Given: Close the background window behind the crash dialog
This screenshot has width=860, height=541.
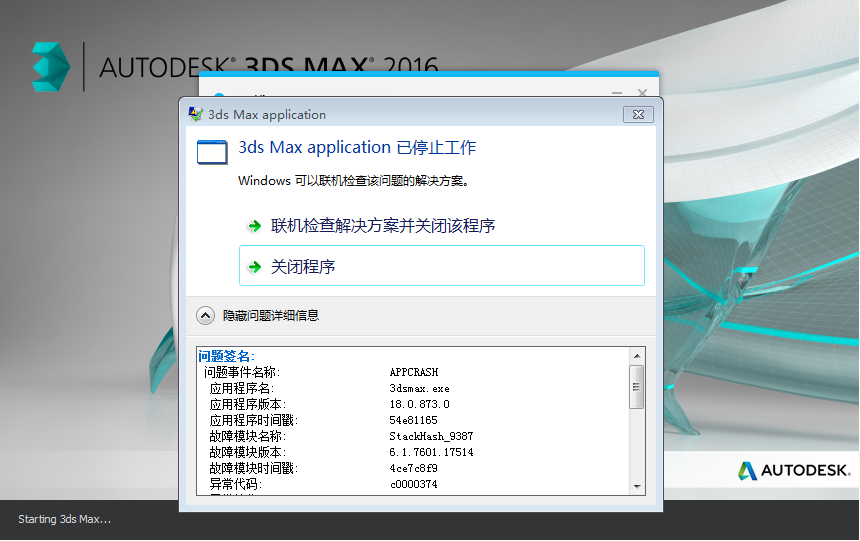Looking at the screenshot, I should pyautogui.click(x=643, y=93).
